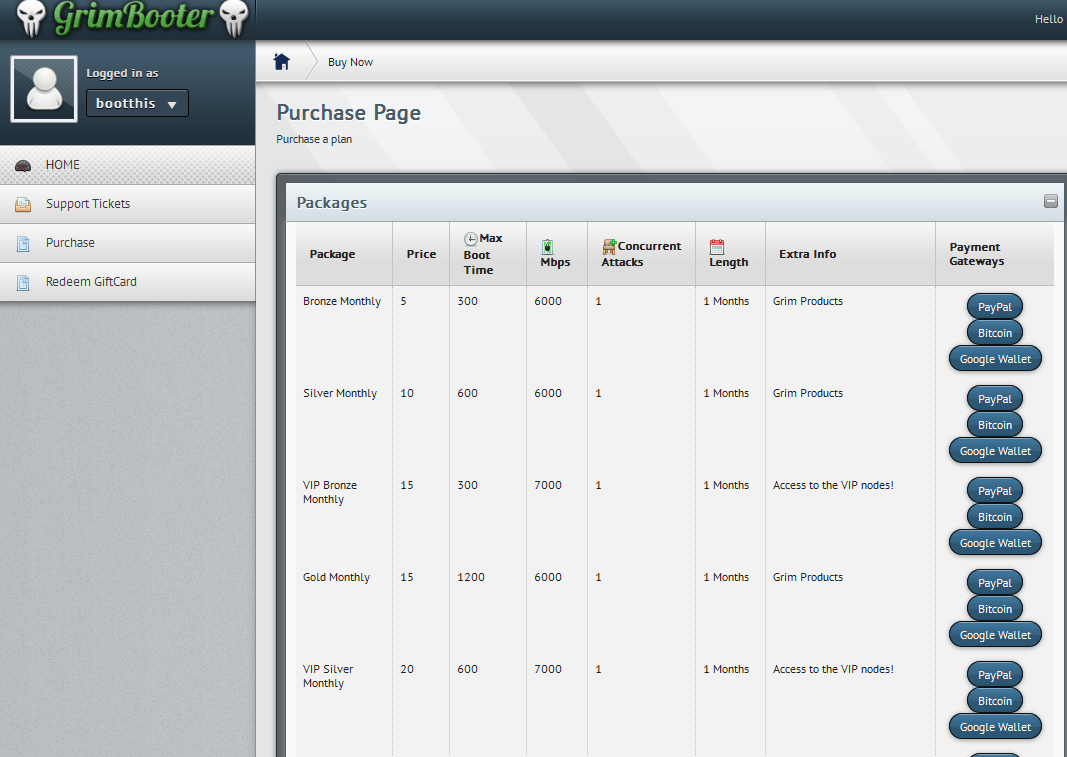Pay Gold Monthly with Bitcoin
Viewport: 1067px width, 757px height.
pyautogui.click(x=995, y=609)
